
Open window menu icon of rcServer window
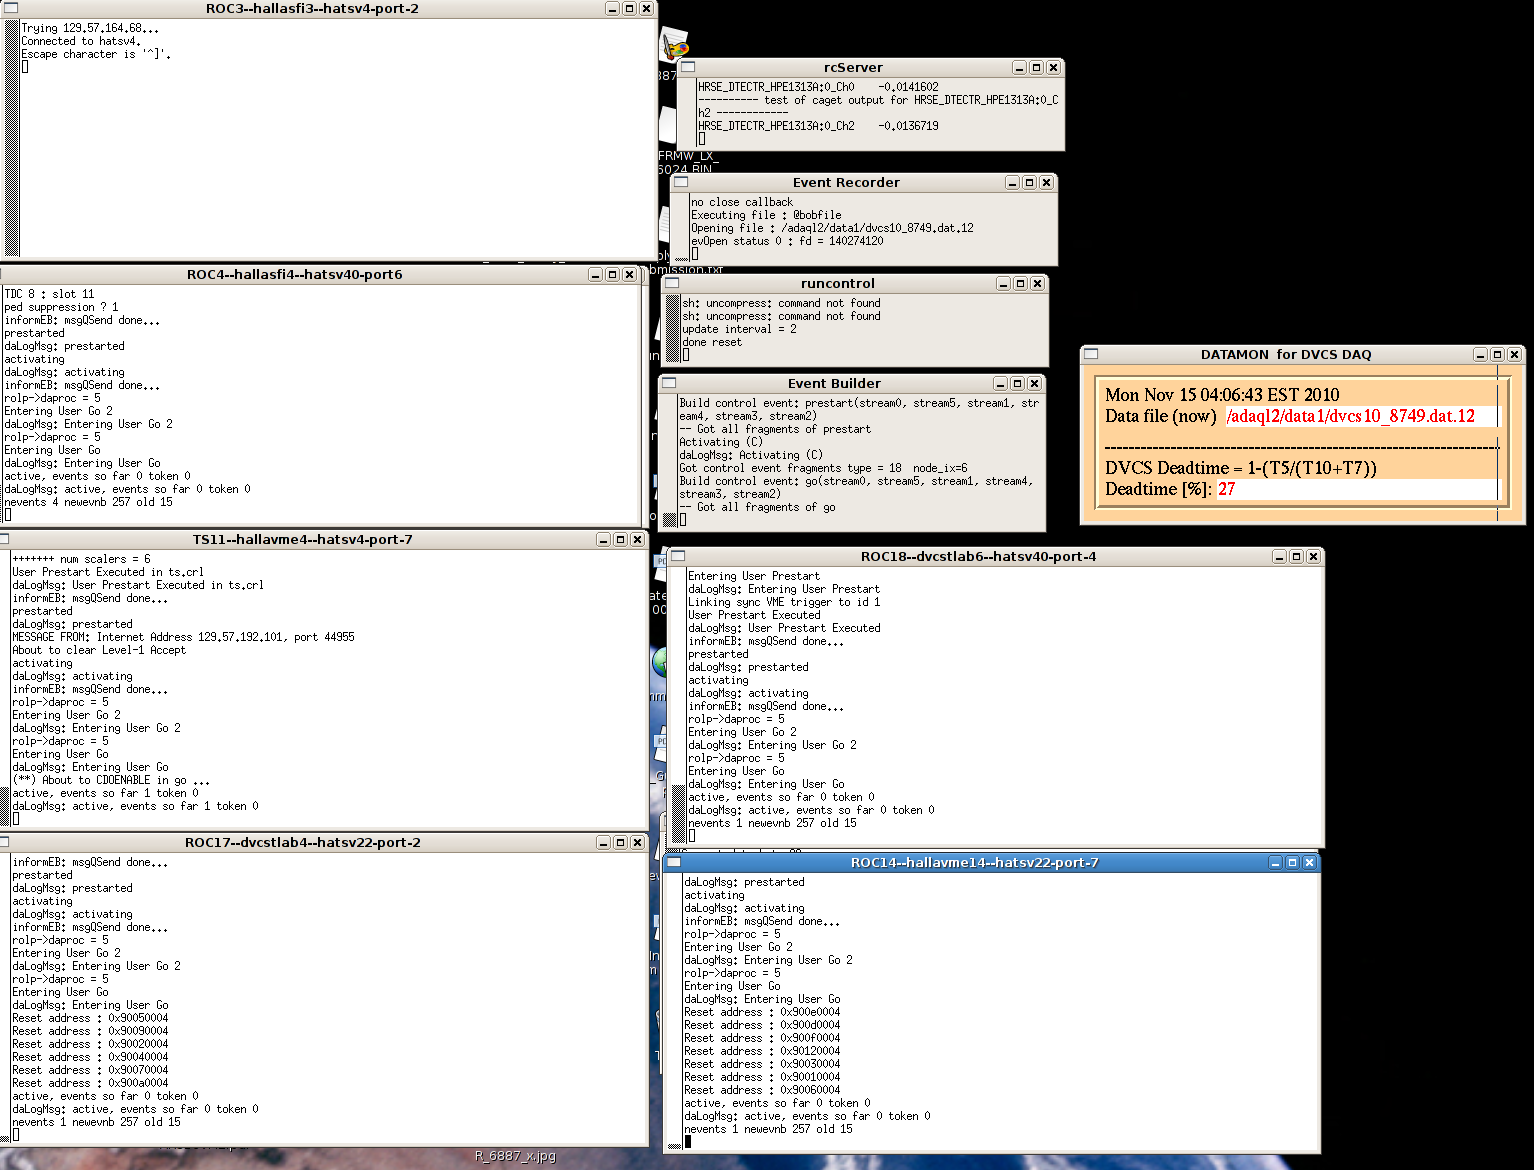tap(689, 67)
